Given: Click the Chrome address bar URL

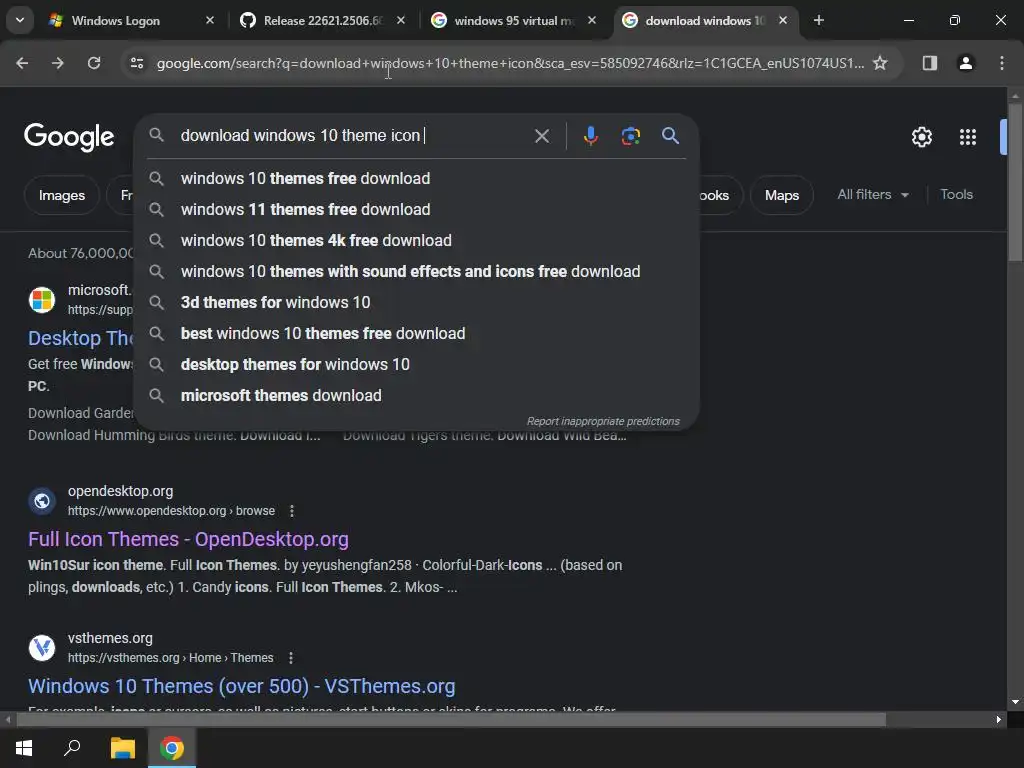Looking at the screenshot, I should (509, 63).
